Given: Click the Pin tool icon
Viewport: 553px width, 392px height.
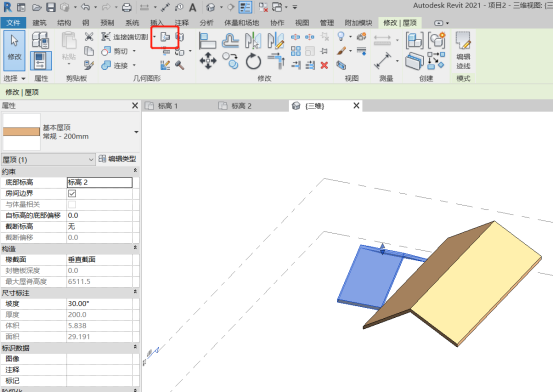Looking at the screenshot, I should 324,51.
